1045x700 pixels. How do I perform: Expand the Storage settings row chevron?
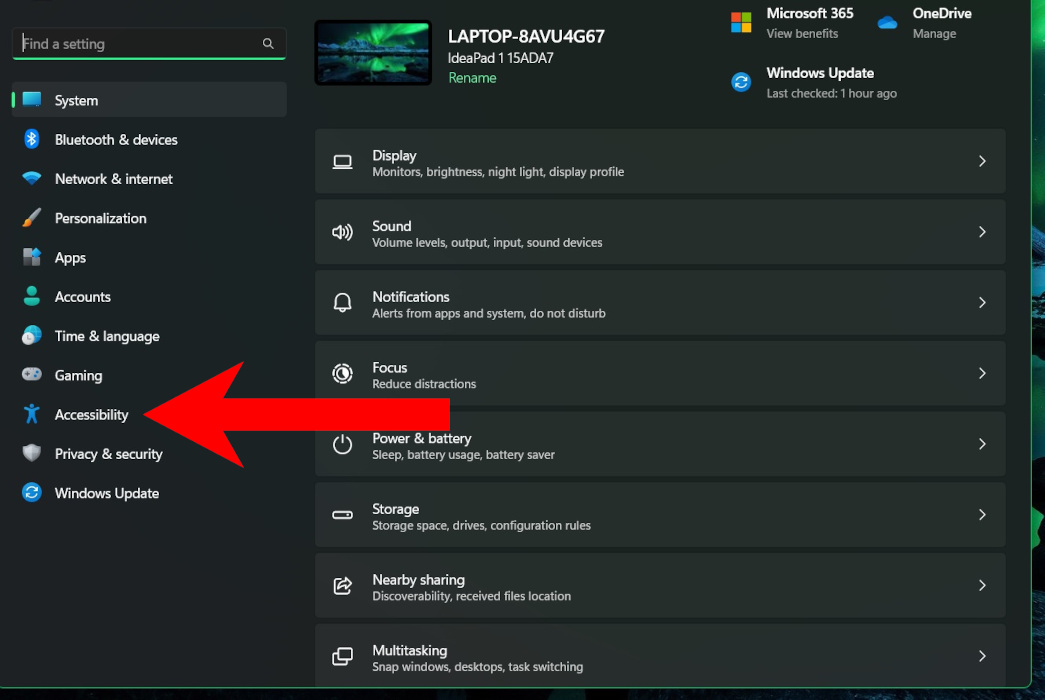point(981,515)
